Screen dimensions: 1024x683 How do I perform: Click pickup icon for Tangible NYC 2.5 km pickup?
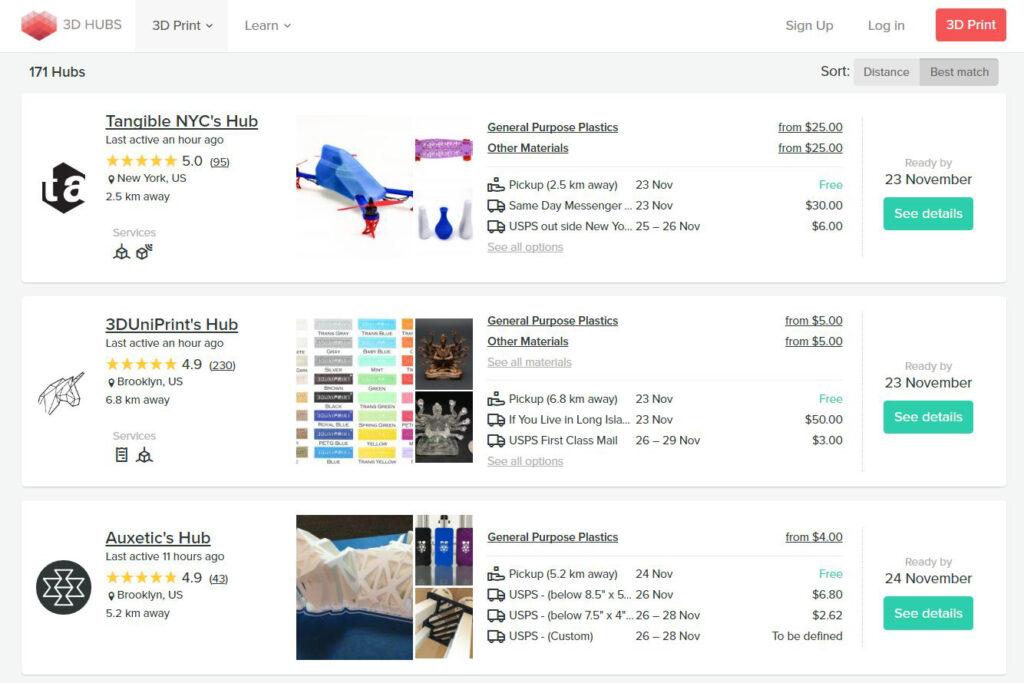tap(496, 185)
